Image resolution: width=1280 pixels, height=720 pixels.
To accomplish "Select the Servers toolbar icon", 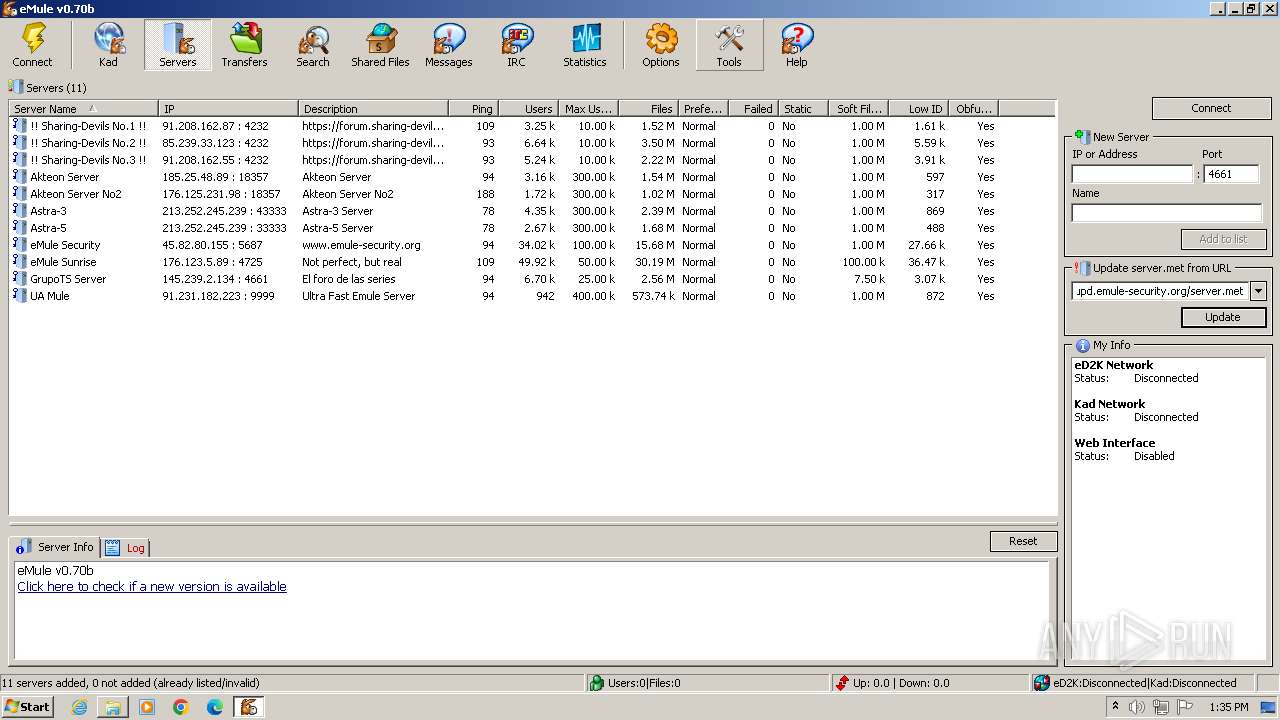I will [177, 46].
